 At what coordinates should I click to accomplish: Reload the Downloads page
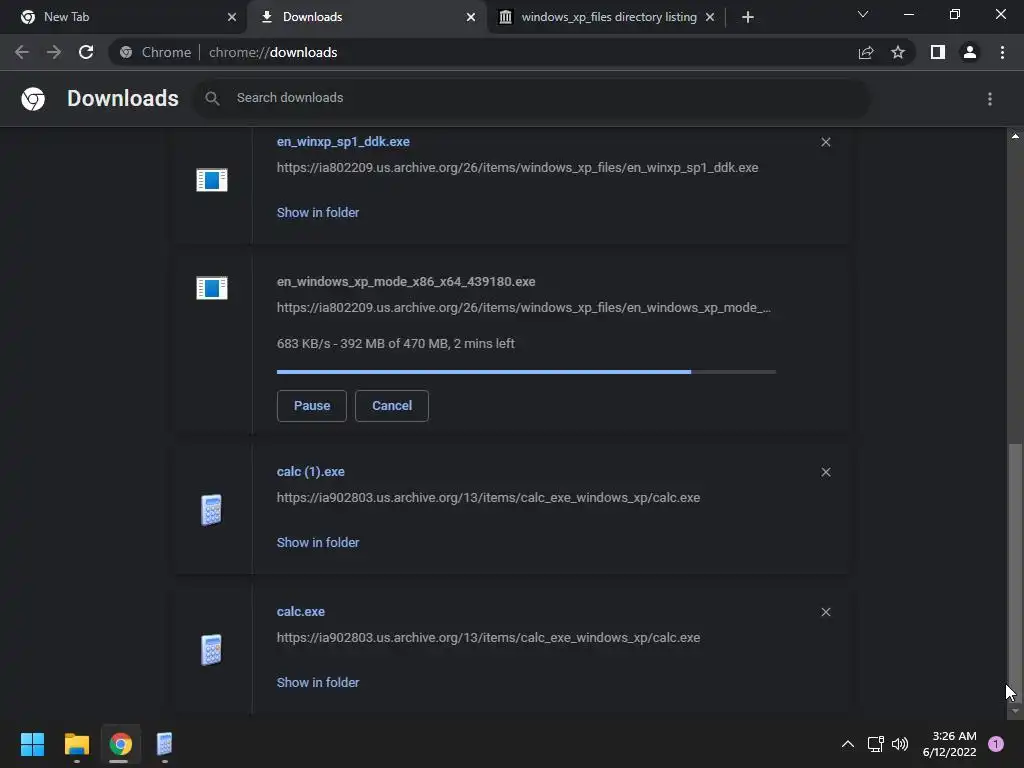[86, 52]
